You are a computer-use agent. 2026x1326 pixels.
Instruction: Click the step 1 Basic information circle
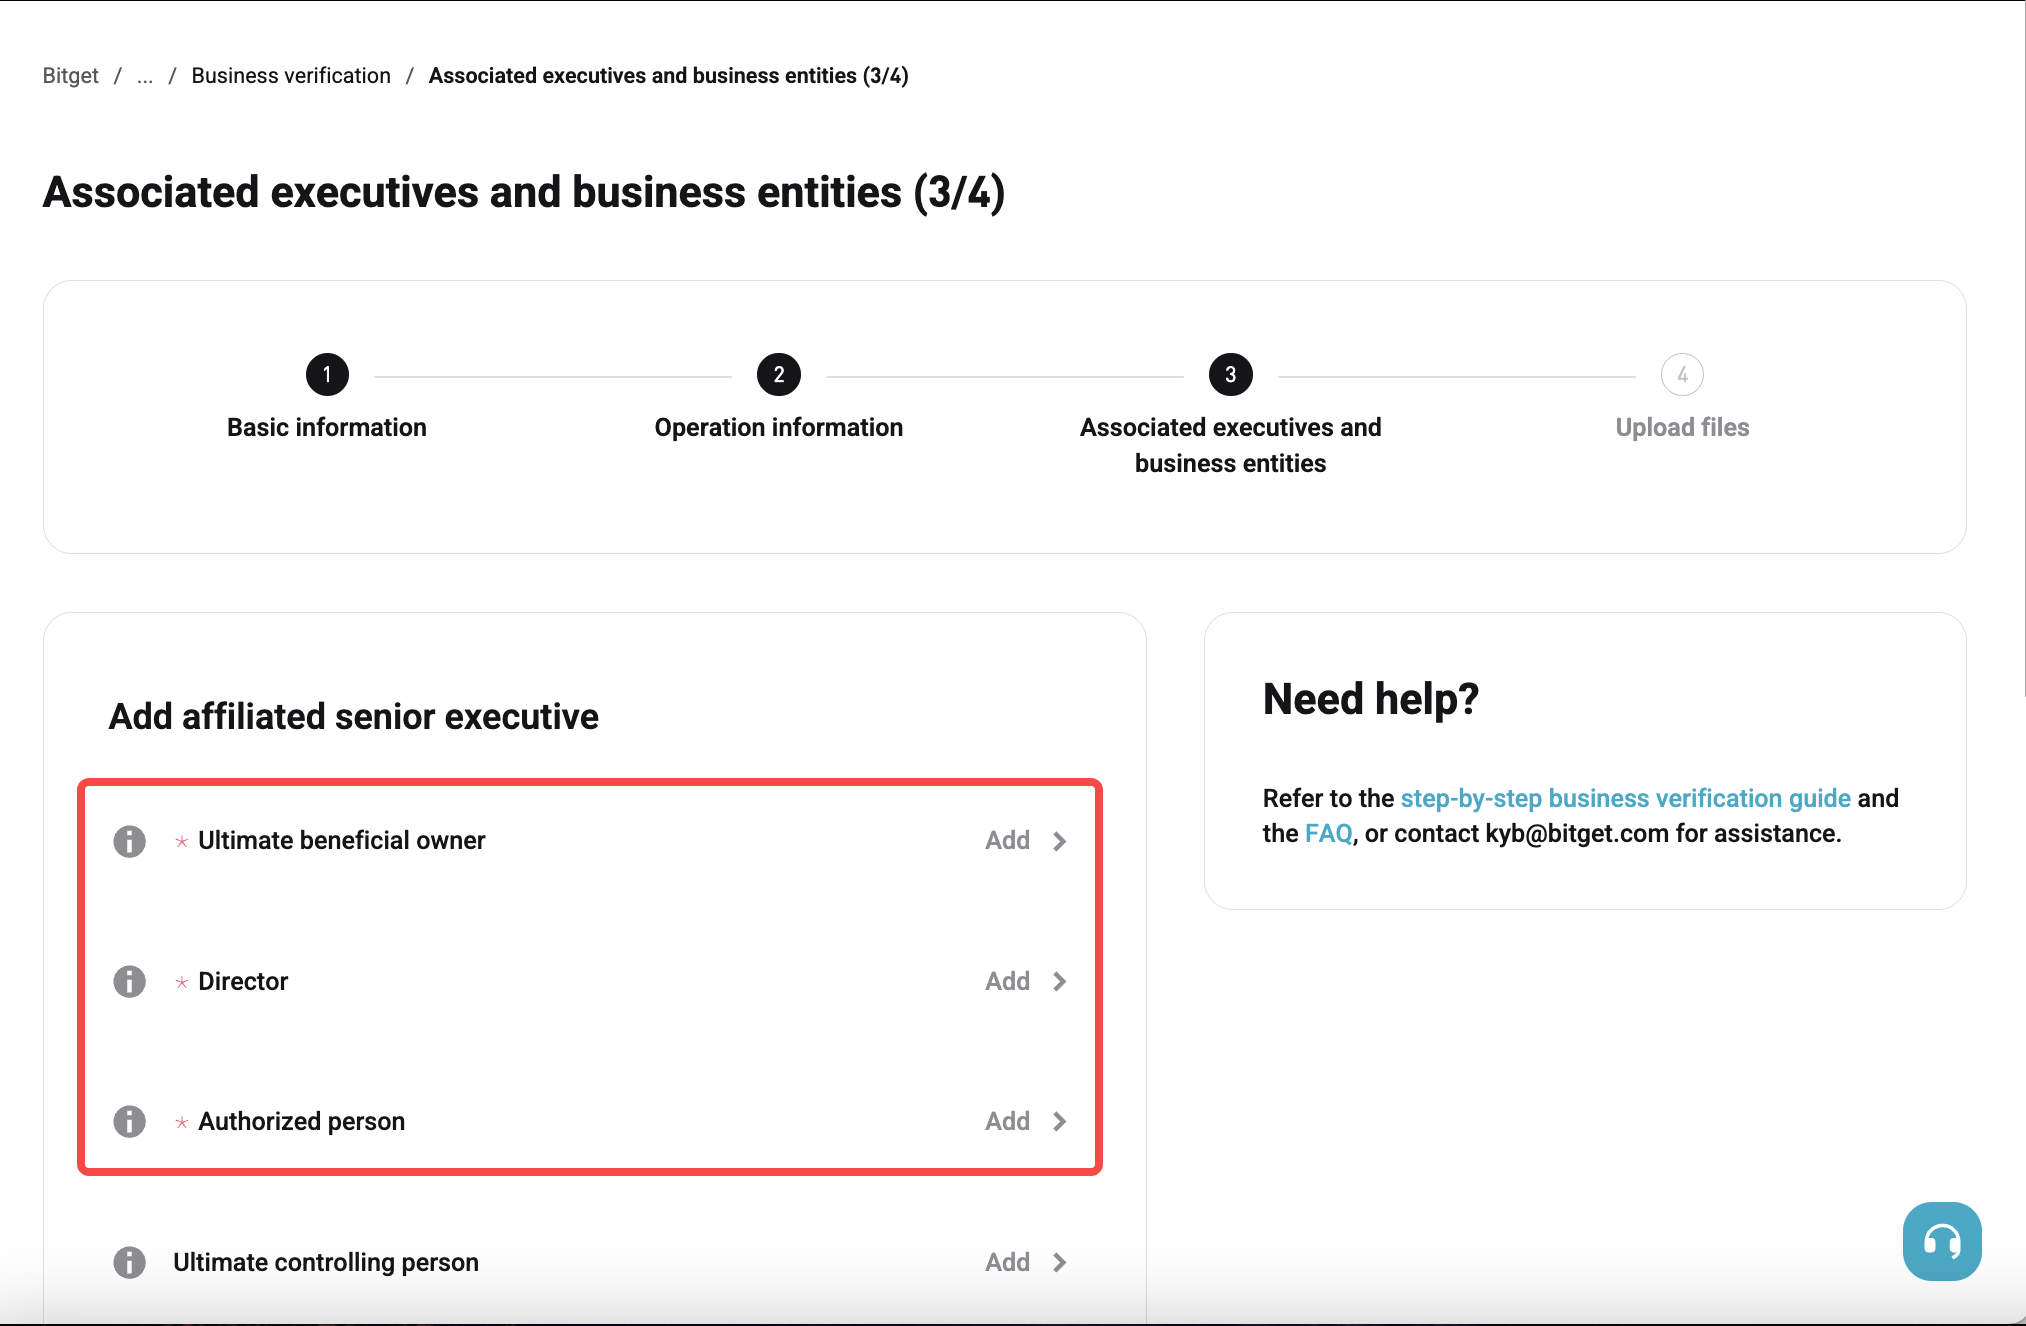(x=326, y=374)
